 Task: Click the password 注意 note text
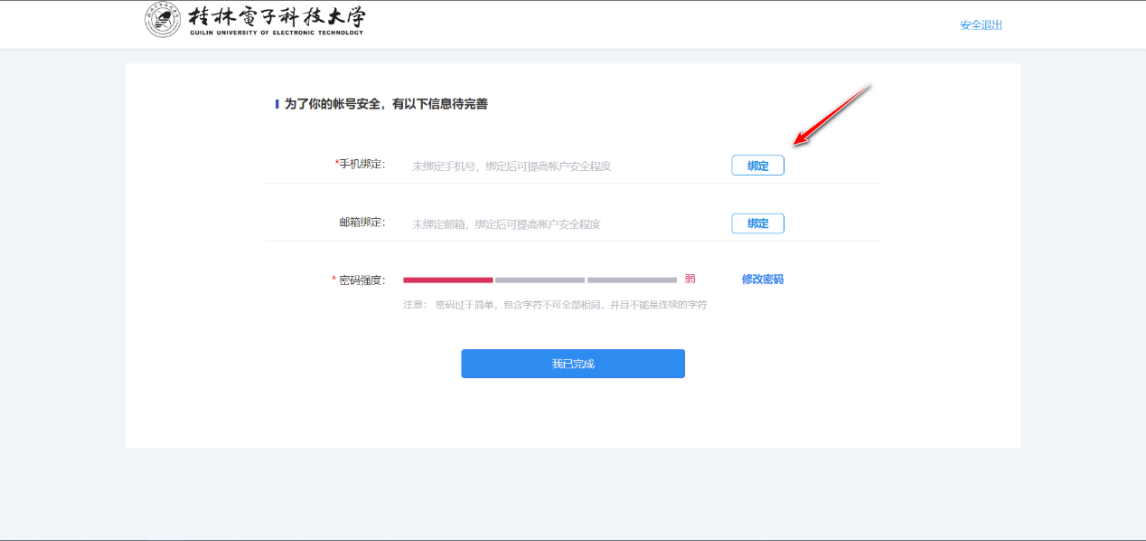coord(554,304)
